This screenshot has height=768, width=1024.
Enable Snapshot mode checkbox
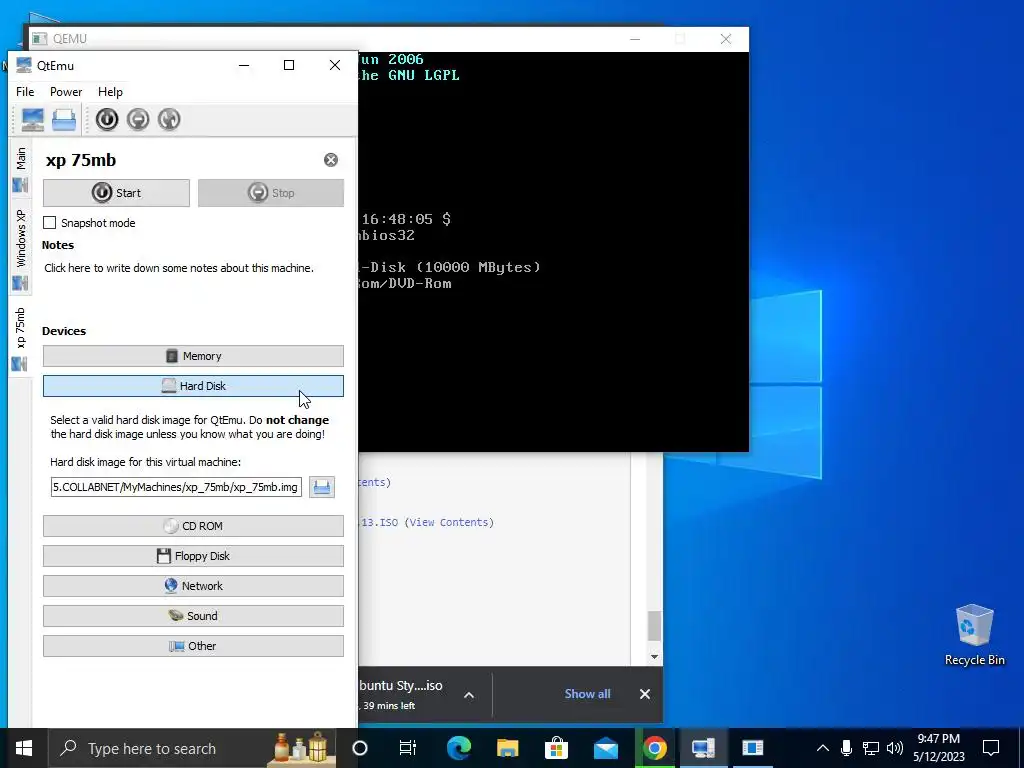pos(50,223)
